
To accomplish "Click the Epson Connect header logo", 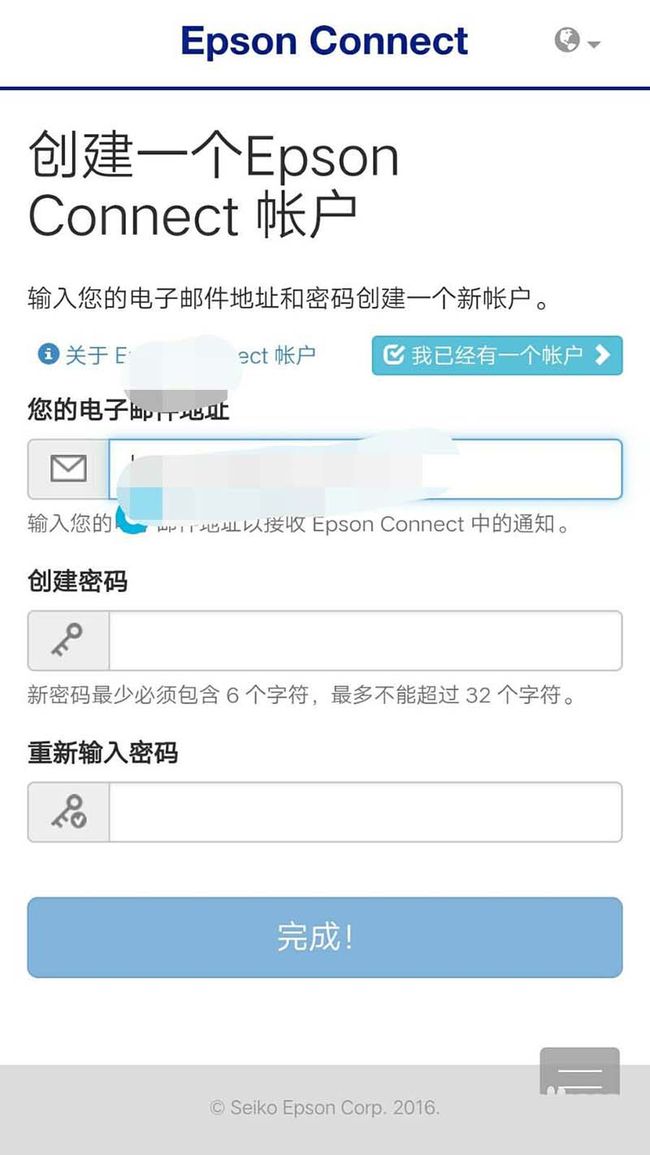I will (324, 41).
